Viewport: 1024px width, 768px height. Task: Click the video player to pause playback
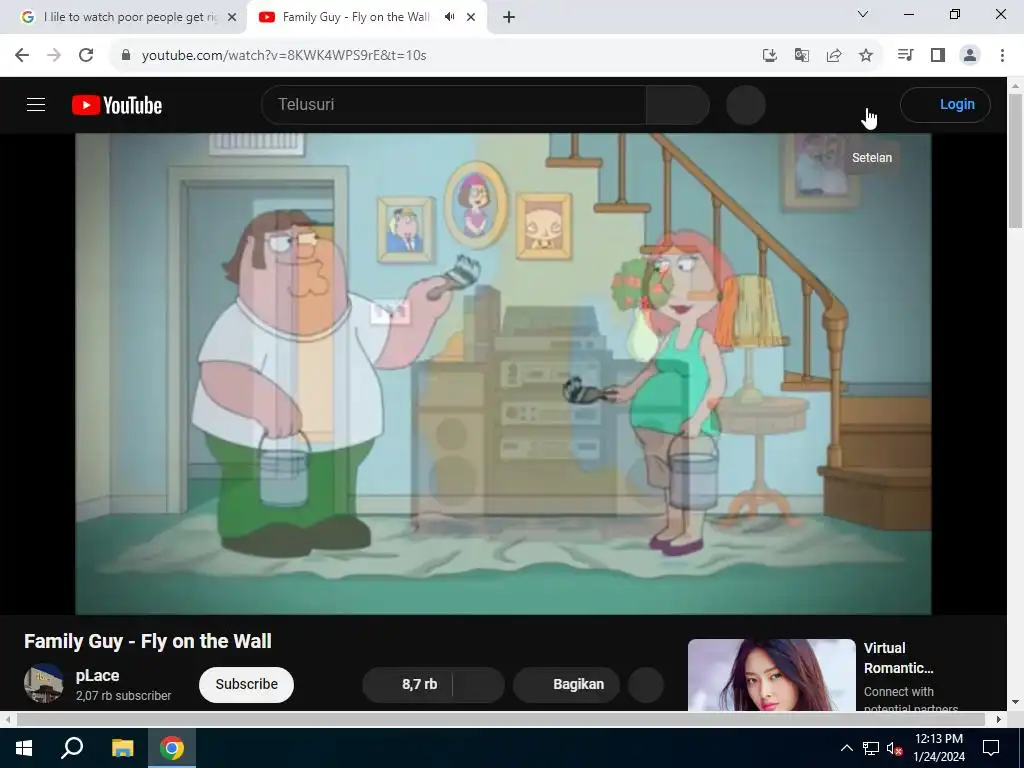(x=503, y=374)
